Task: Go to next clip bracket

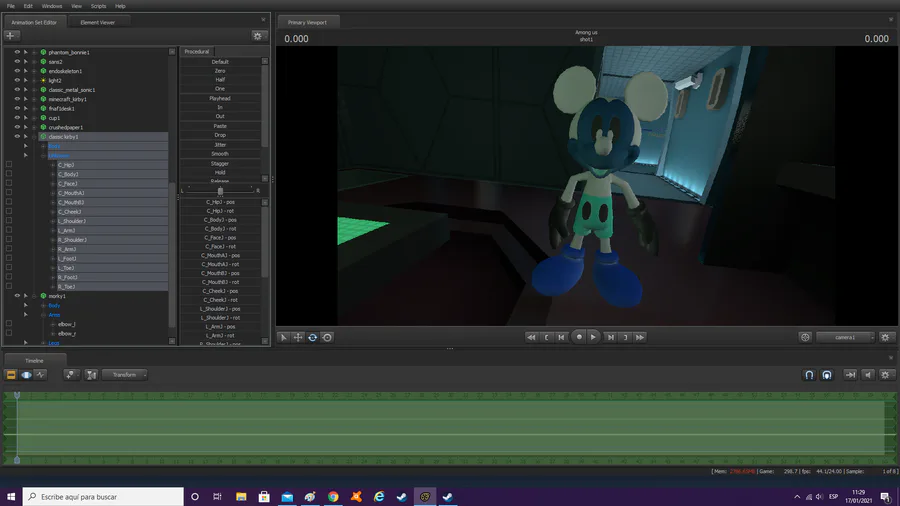Action: [626, 337]
